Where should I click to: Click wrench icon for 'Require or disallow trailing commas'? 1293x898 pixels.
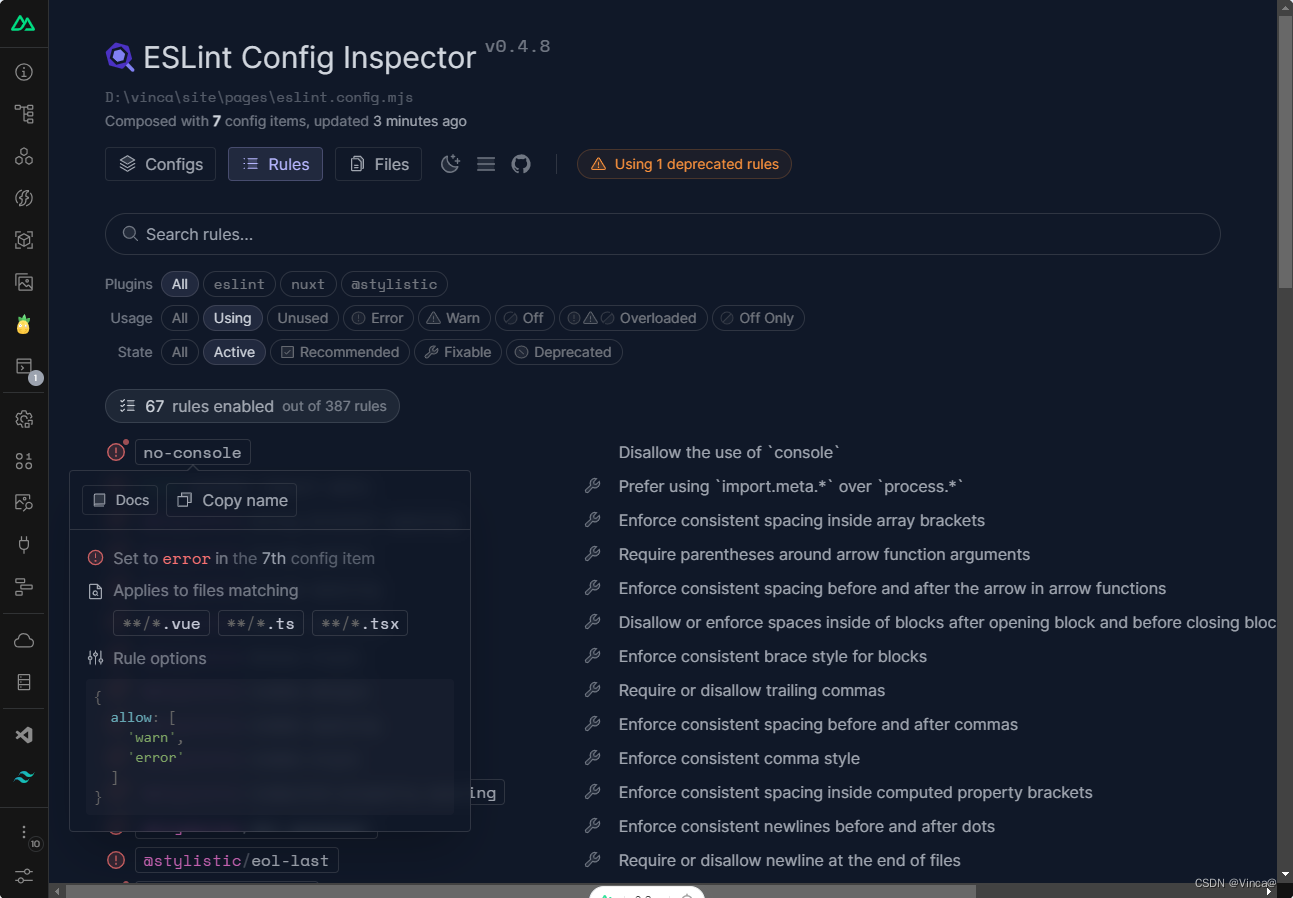click(x=592, y=690)
